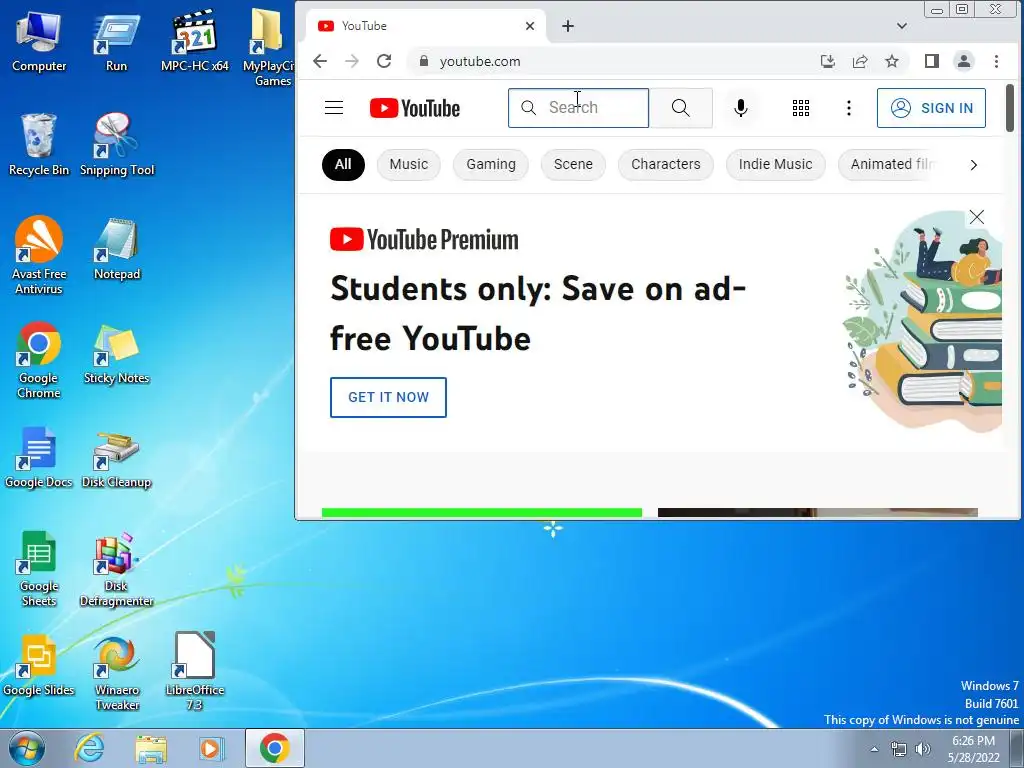Image resolution: width=1024 pixels, height=768 pixels.
Task: Bookmark this tab with the star
Action: point(891,61)
